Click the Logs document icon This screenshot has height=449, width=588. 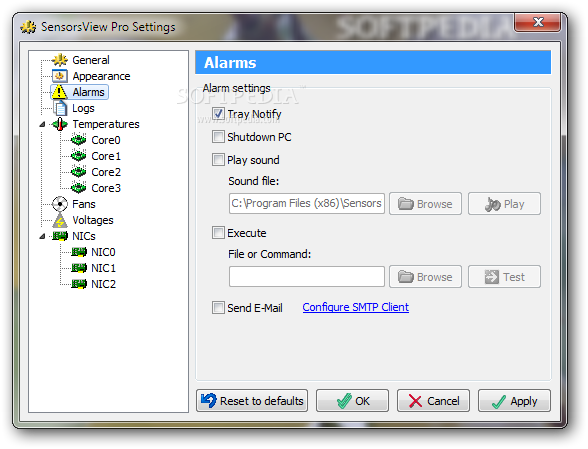pyautogui.click(x=60, y=108)
